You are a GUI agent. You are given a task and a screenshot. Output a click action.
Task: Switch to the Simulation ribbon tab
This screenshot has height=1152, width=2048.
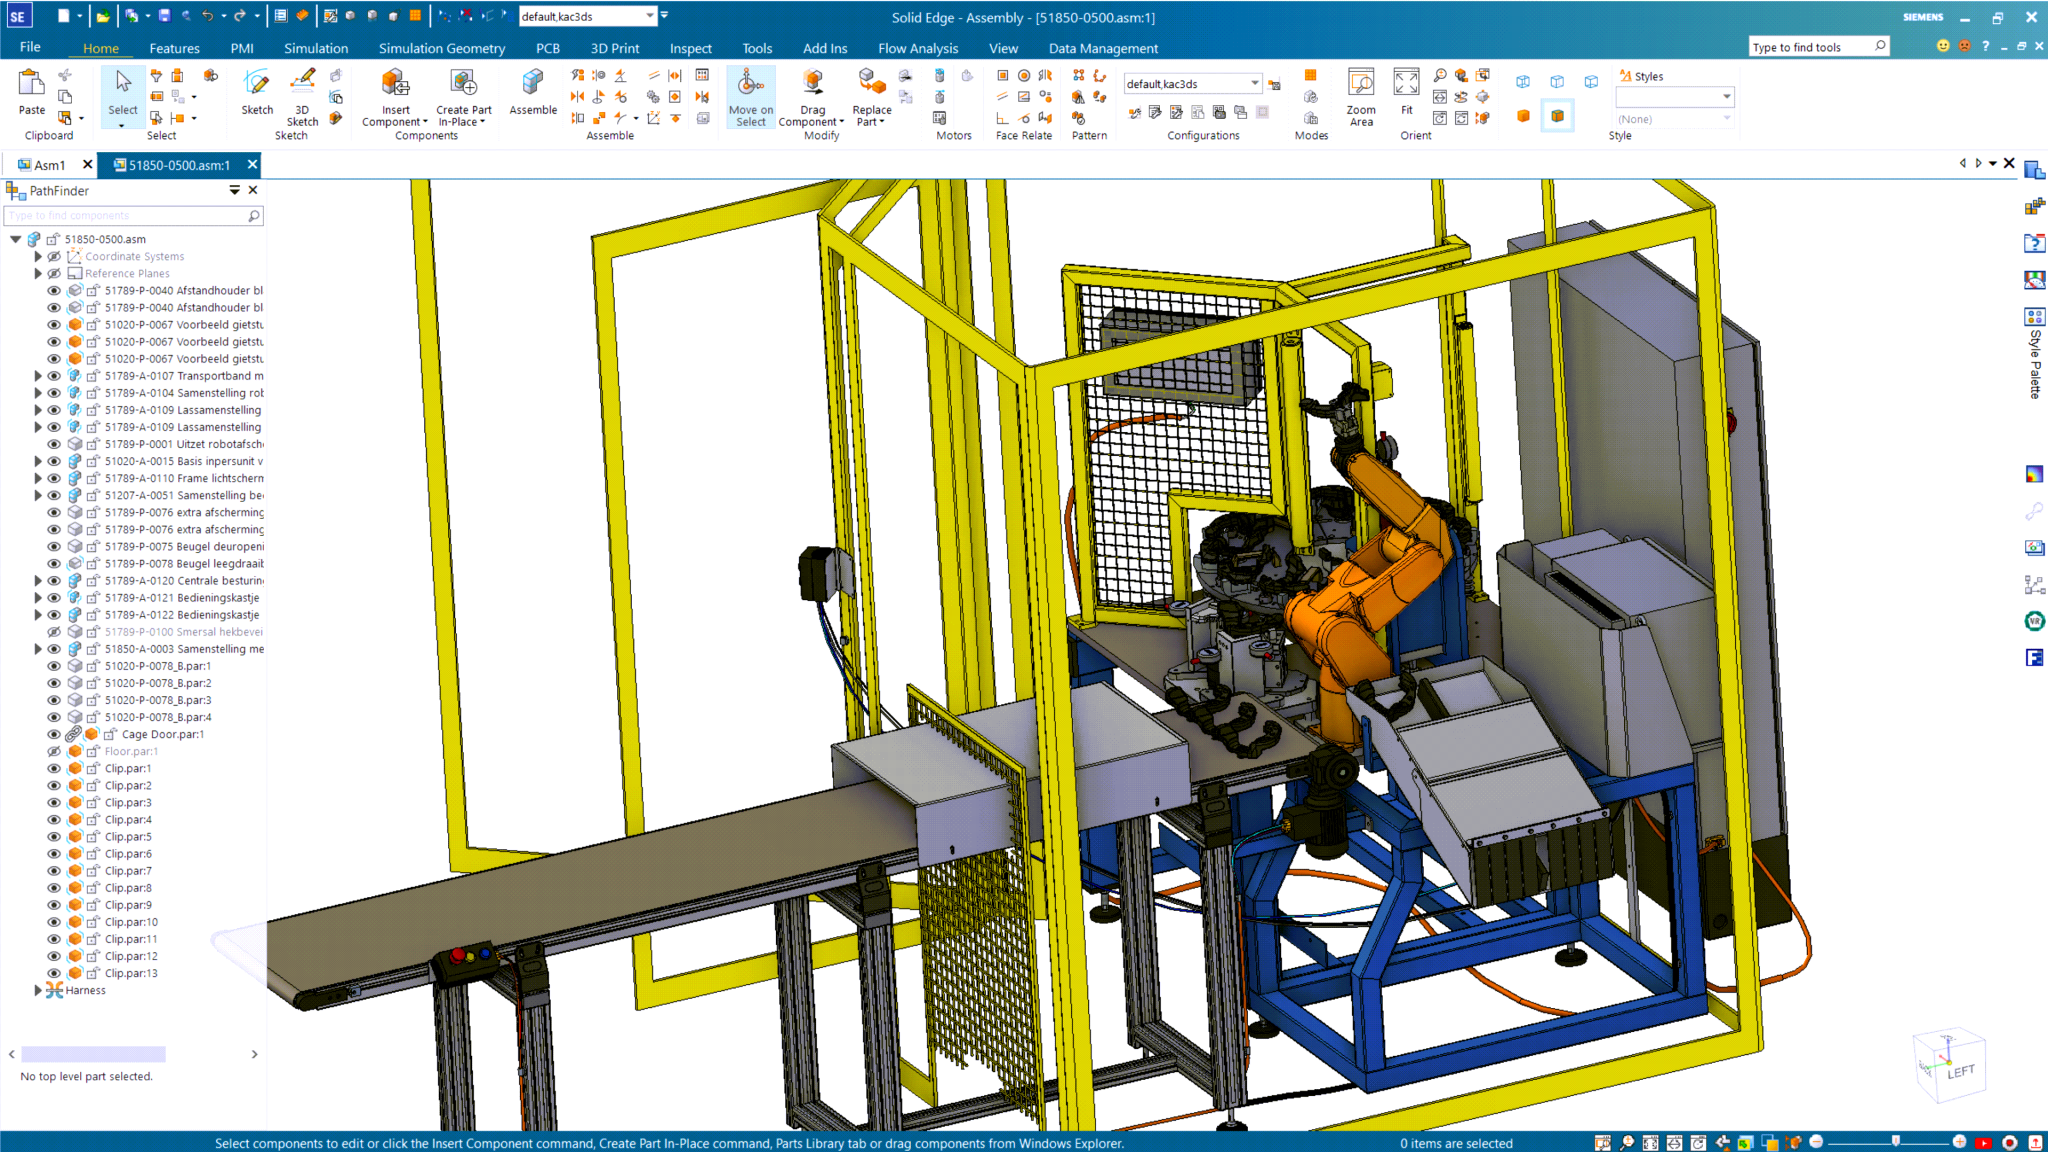316,48
